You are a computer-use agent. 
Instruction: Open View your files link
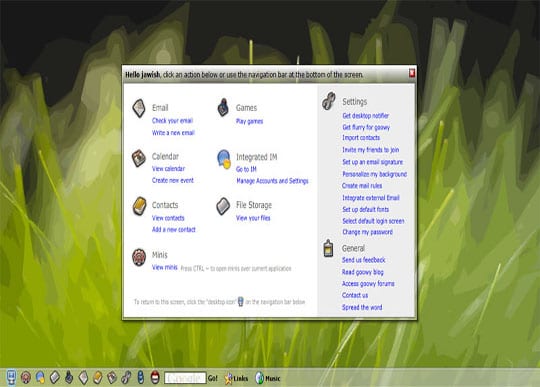[253, 218]
